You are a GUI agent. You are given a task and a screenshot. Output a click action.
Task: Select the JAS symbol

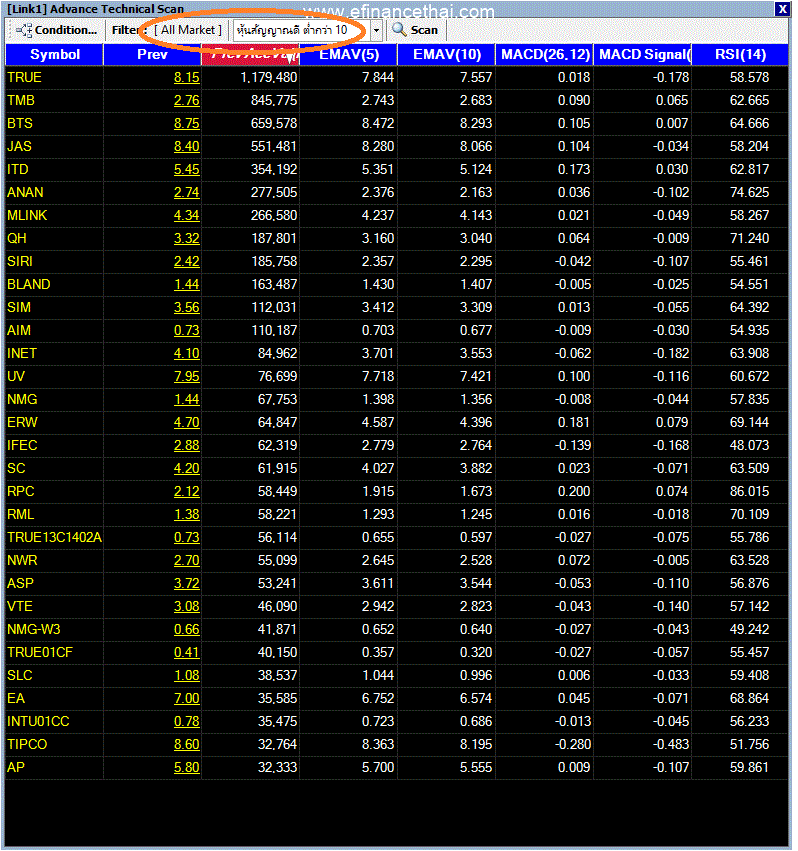click(20, 147)
